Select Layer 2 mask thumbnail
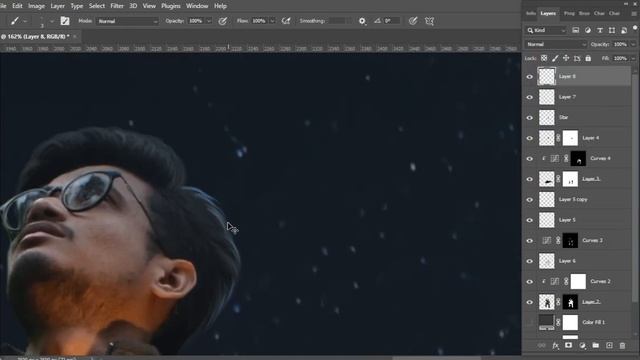The width and height of the screenshot is (640, 360). click(570, 302)
